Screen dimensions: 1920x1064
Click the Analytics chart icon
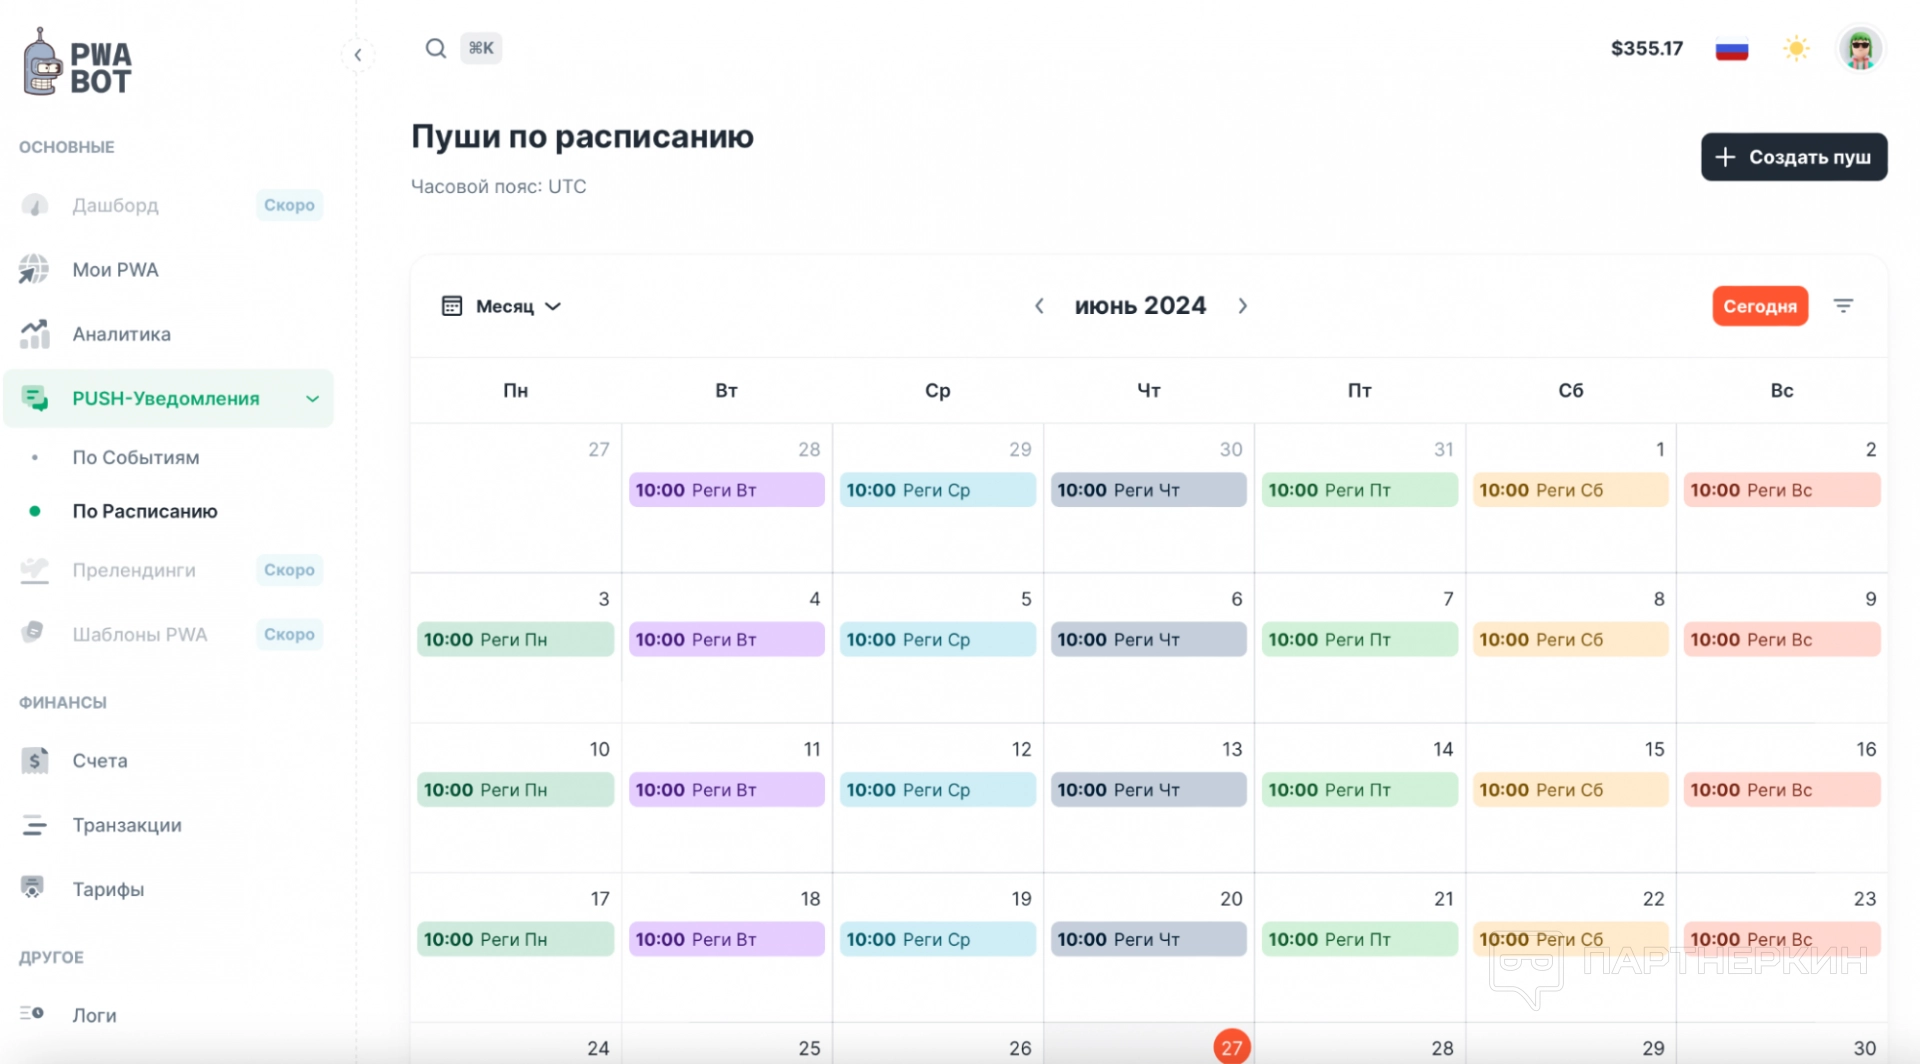35,334
